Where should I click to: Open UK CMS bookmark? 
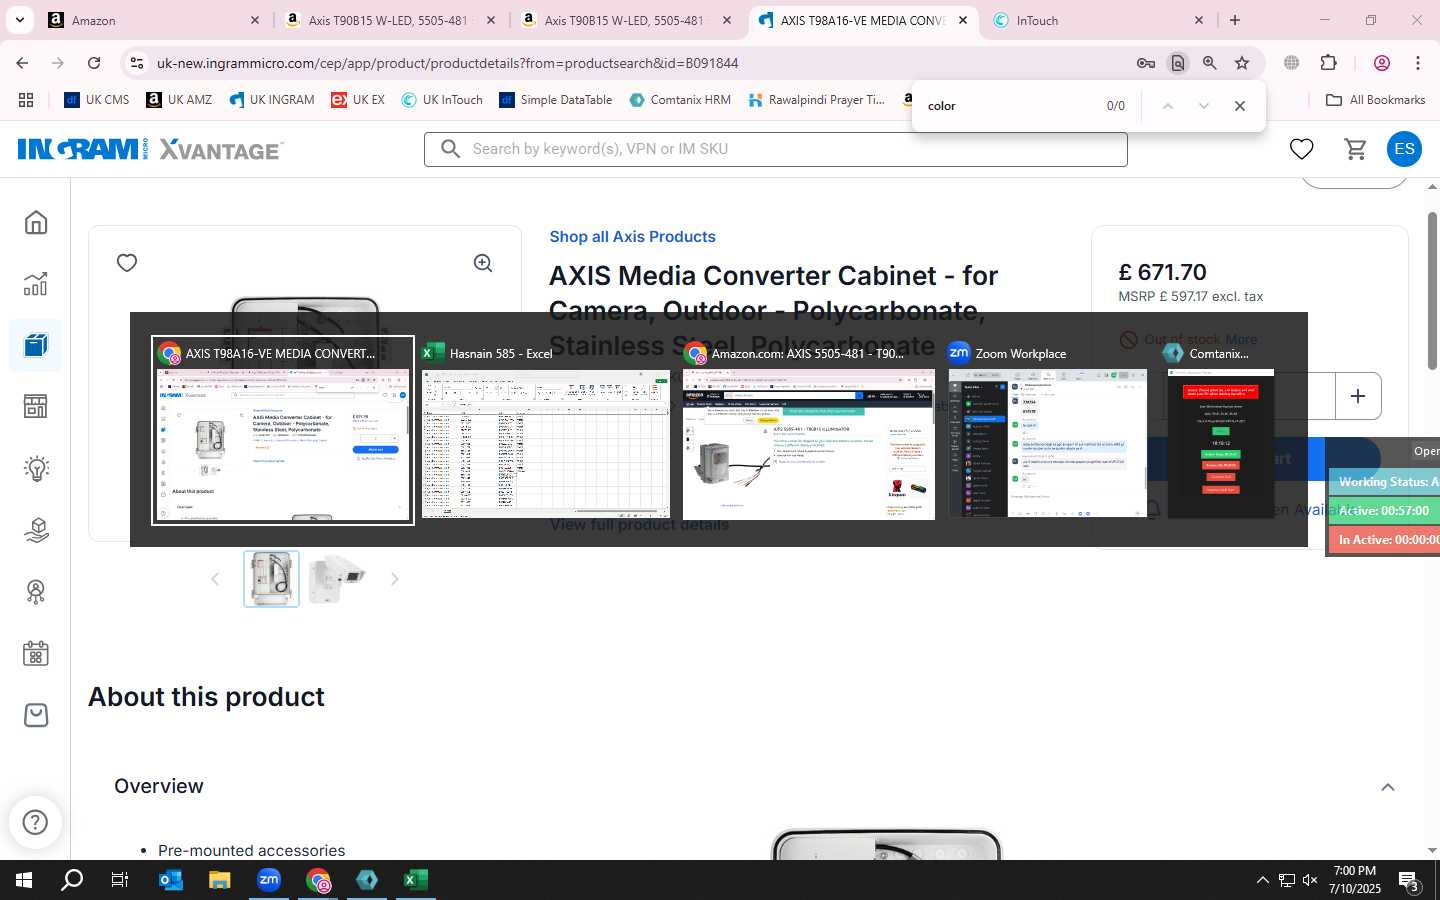click(97, 100)
